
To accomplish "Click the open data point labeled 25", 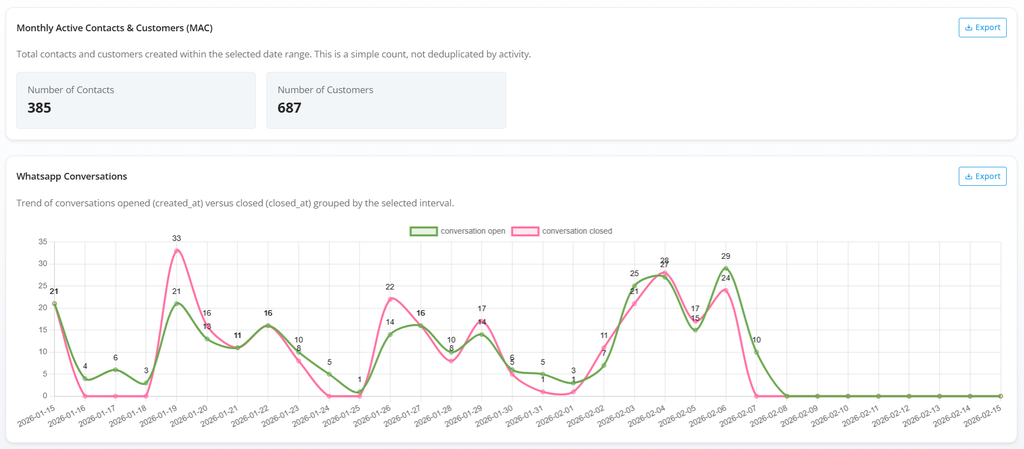I will coord(634,286).
